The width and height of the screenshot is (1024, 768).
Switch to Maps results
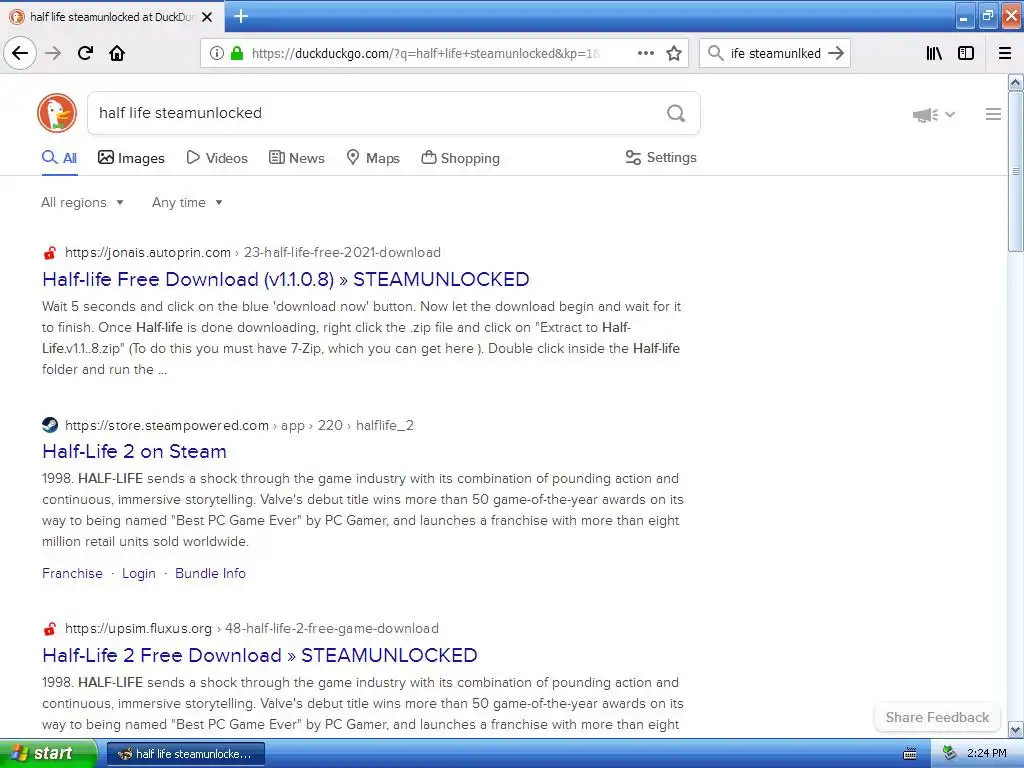pyautogui.click(x=373, y=158)
